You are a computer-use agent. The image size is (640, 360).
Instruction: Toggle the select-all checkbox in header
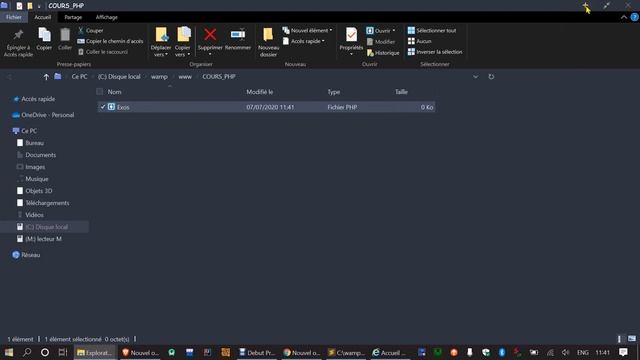click(100, 91)
